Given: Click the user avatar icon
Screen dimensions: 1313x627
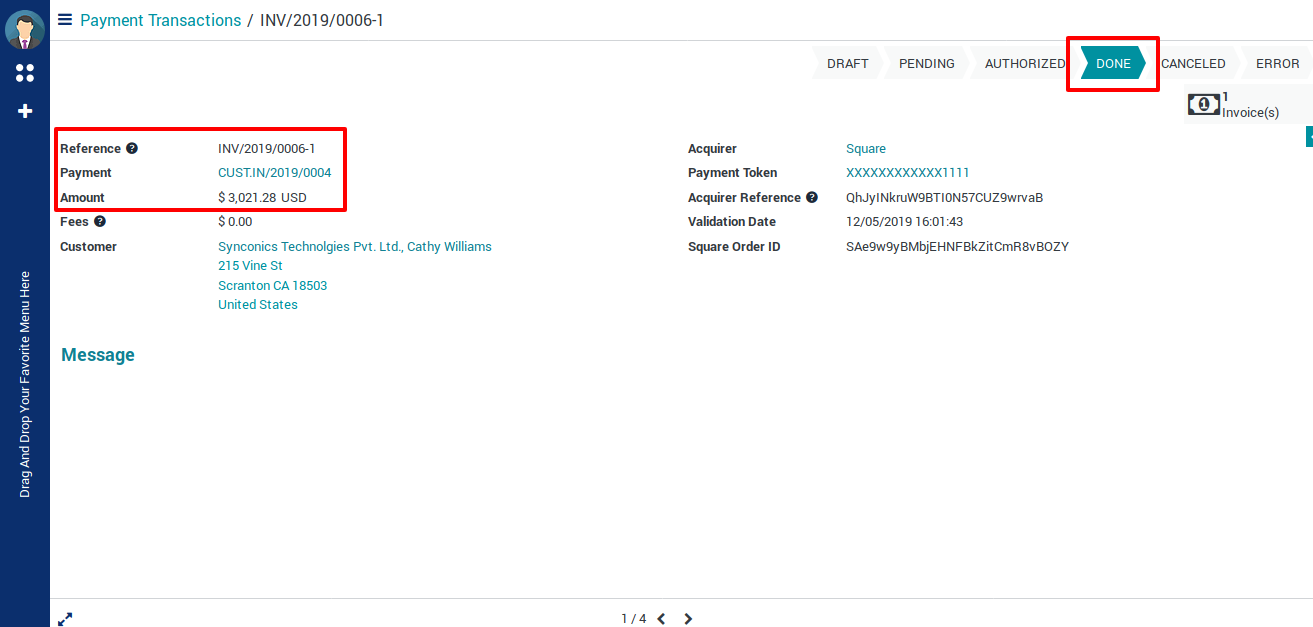Looking at the screenshot, I should pyautogui.click(x=25, y=30).
